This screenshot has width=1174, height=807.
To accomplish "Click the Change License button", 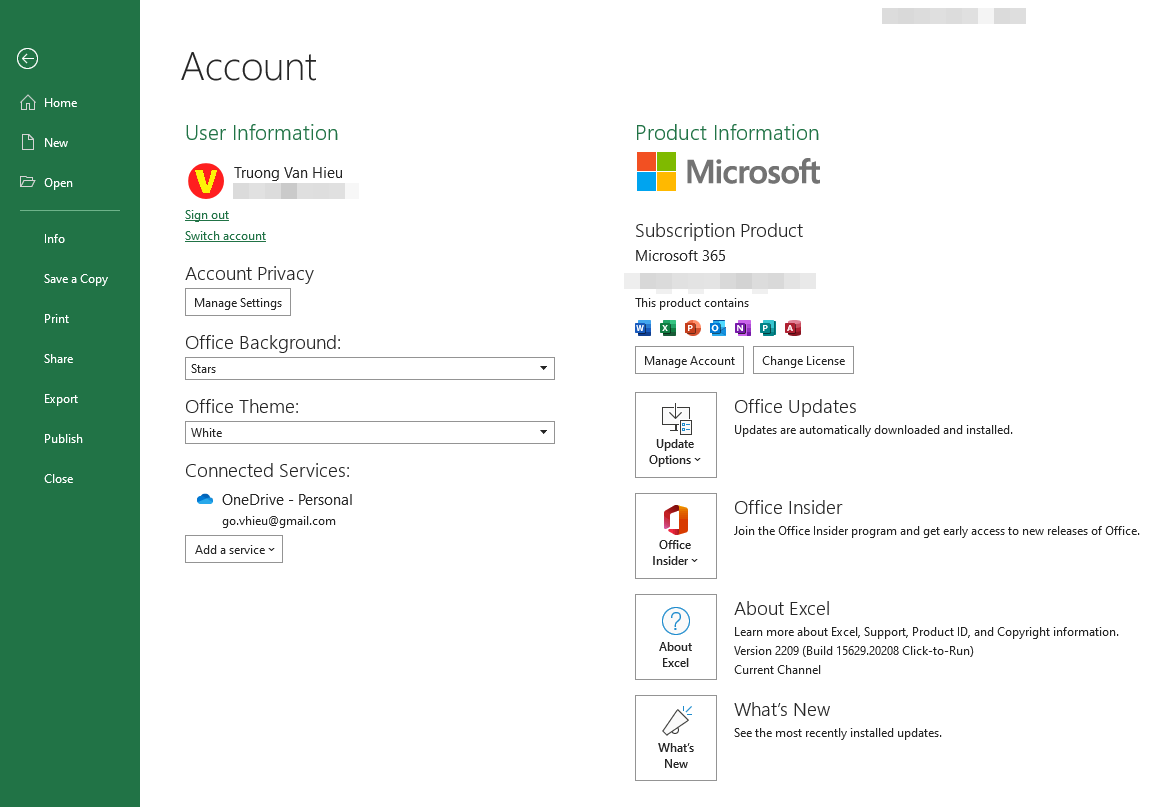I will [803, 360].
